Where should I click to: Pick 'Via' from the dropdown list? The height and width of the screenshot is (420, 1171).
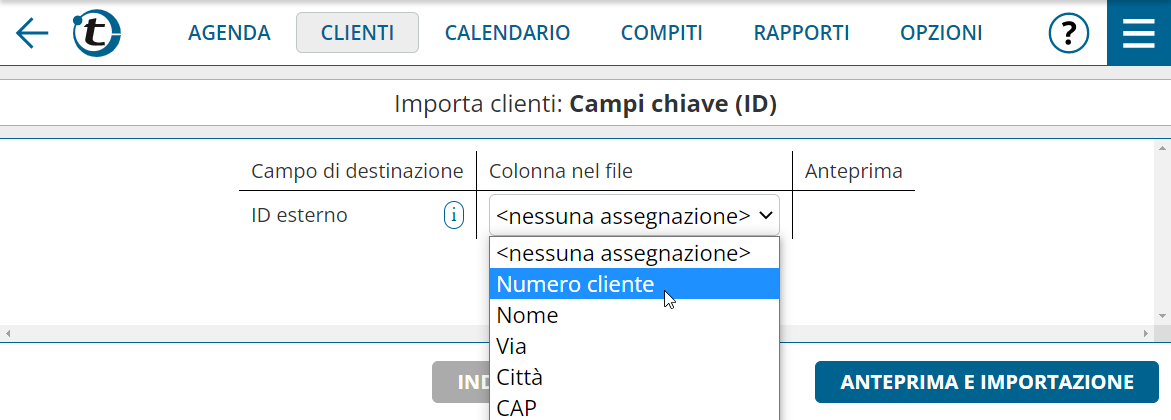pyautogui.click(x=634, y=347)
